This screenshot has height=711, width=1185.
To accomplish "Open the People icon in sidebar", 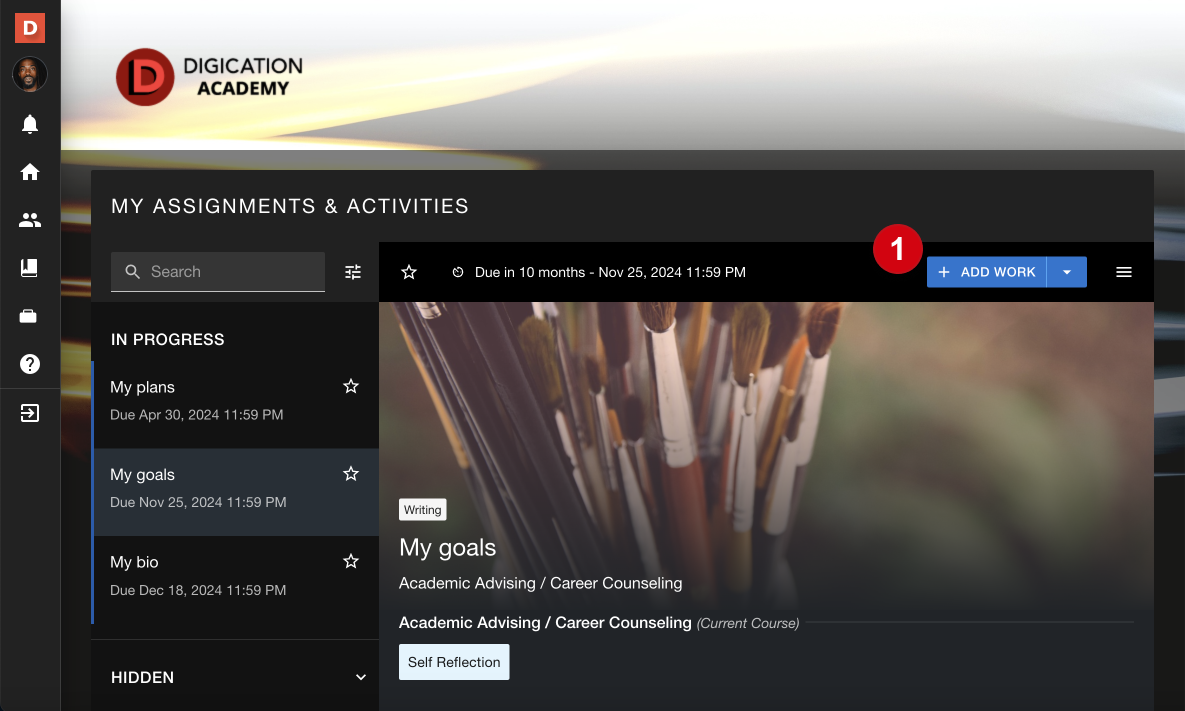I will pos(30,220).
